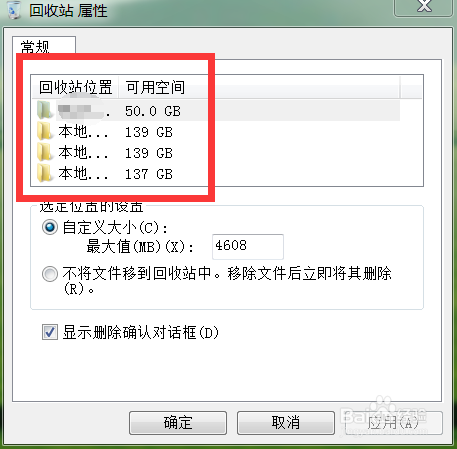457x449 pixels.
Task: Click the 确定 button
Action: (178, 423)
